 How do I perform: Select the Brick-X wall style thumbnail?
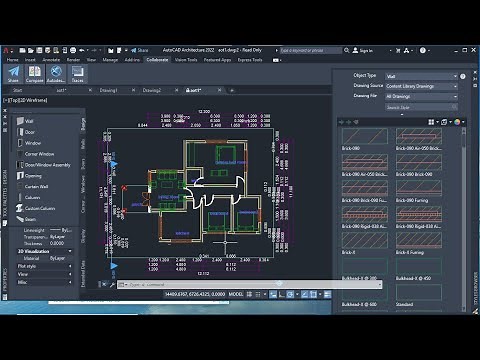point(365,241)
